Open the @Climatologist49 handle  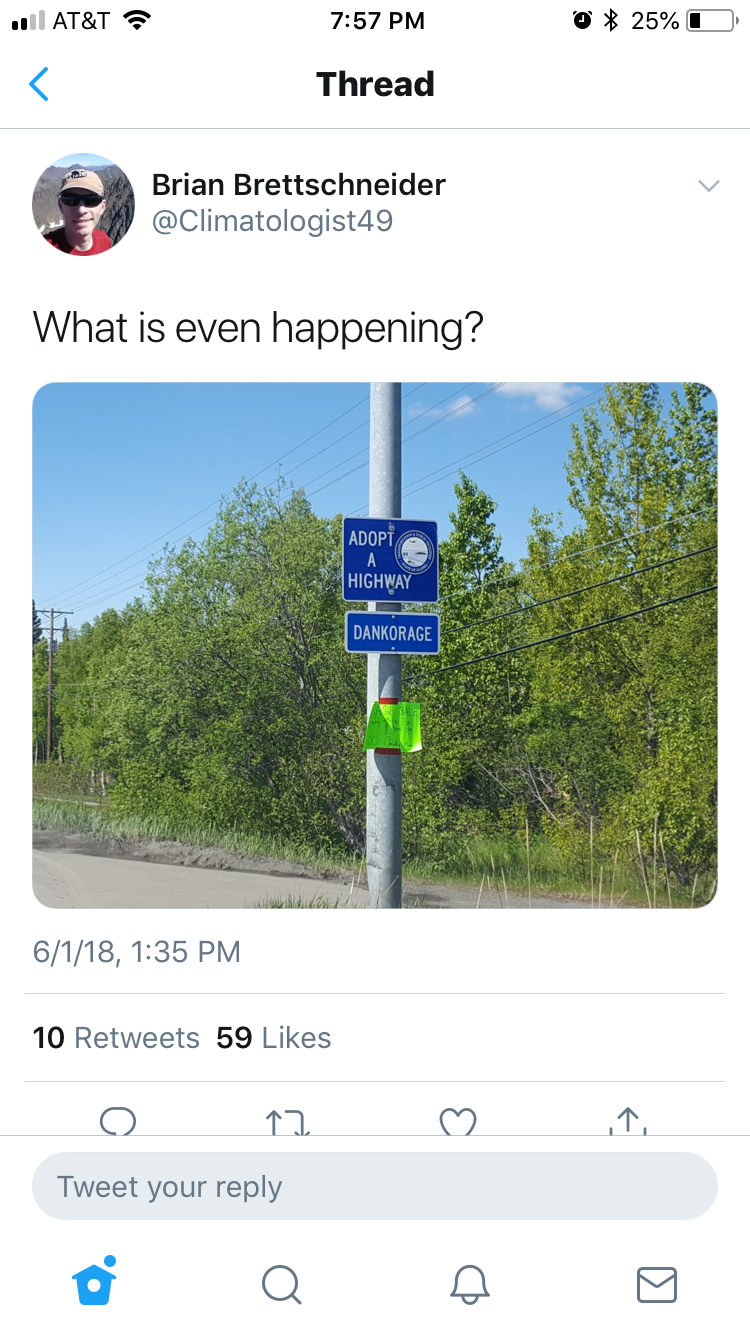272,221
